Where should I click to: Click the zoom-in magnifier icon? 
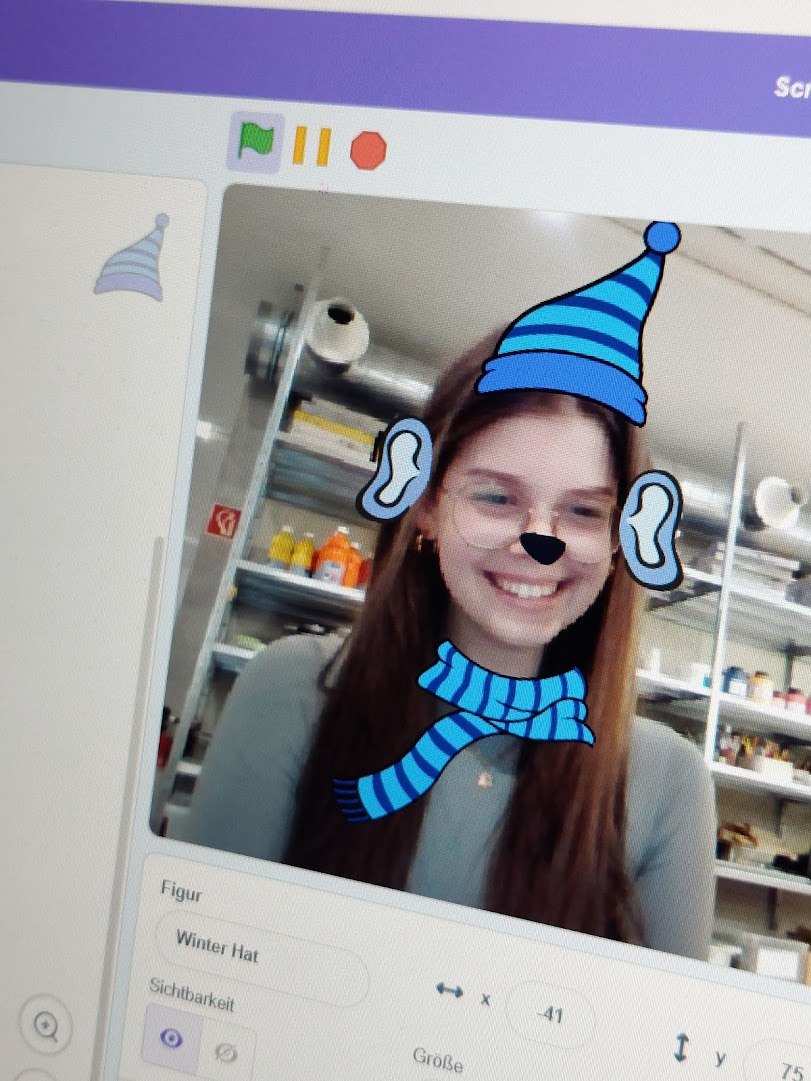46,1025
